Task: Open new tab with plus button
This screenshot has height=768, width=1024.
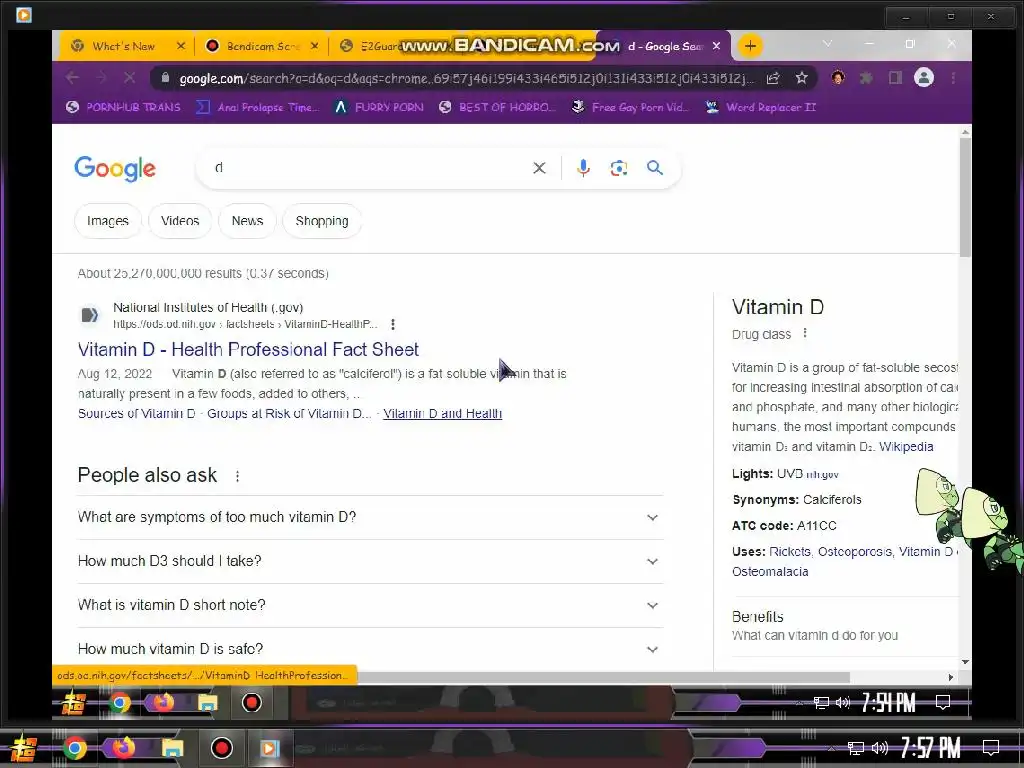Action: click(x=750, y=46)
